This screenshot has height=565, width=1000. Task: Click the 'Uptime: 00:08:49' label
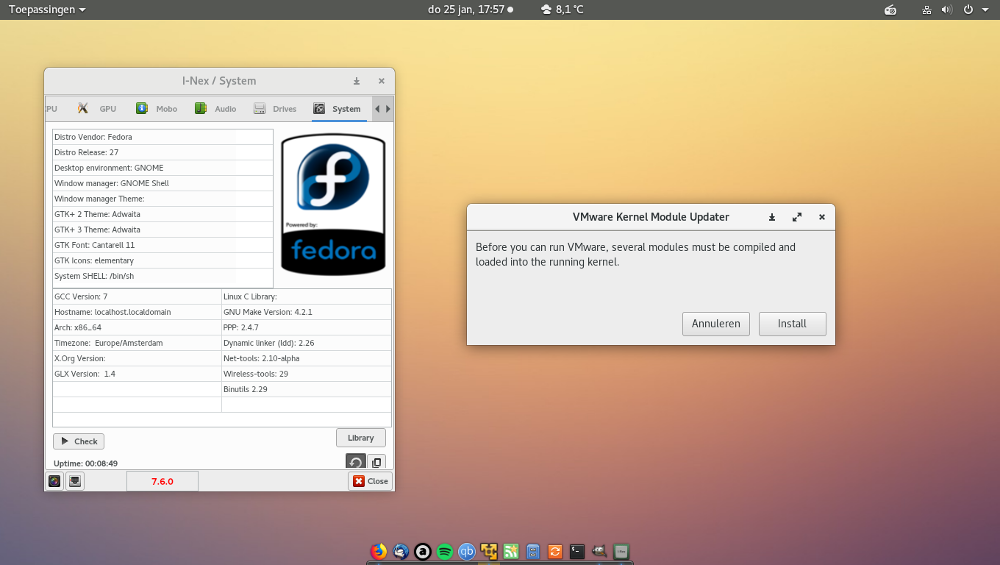click(x=85, y=464)
